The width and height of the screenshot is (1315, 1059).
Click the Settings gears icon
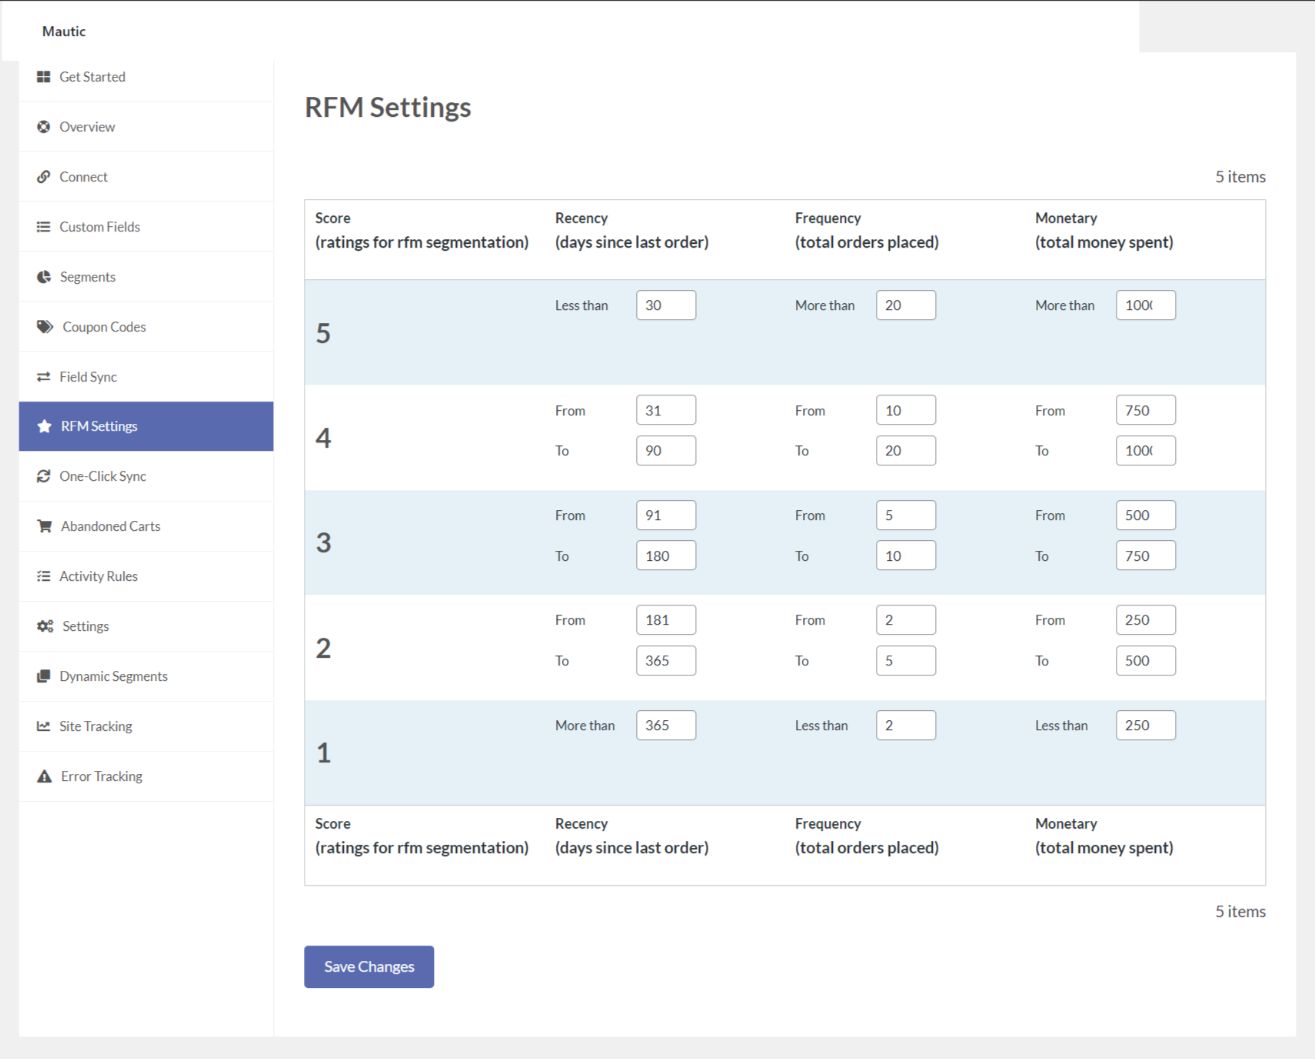45,627
